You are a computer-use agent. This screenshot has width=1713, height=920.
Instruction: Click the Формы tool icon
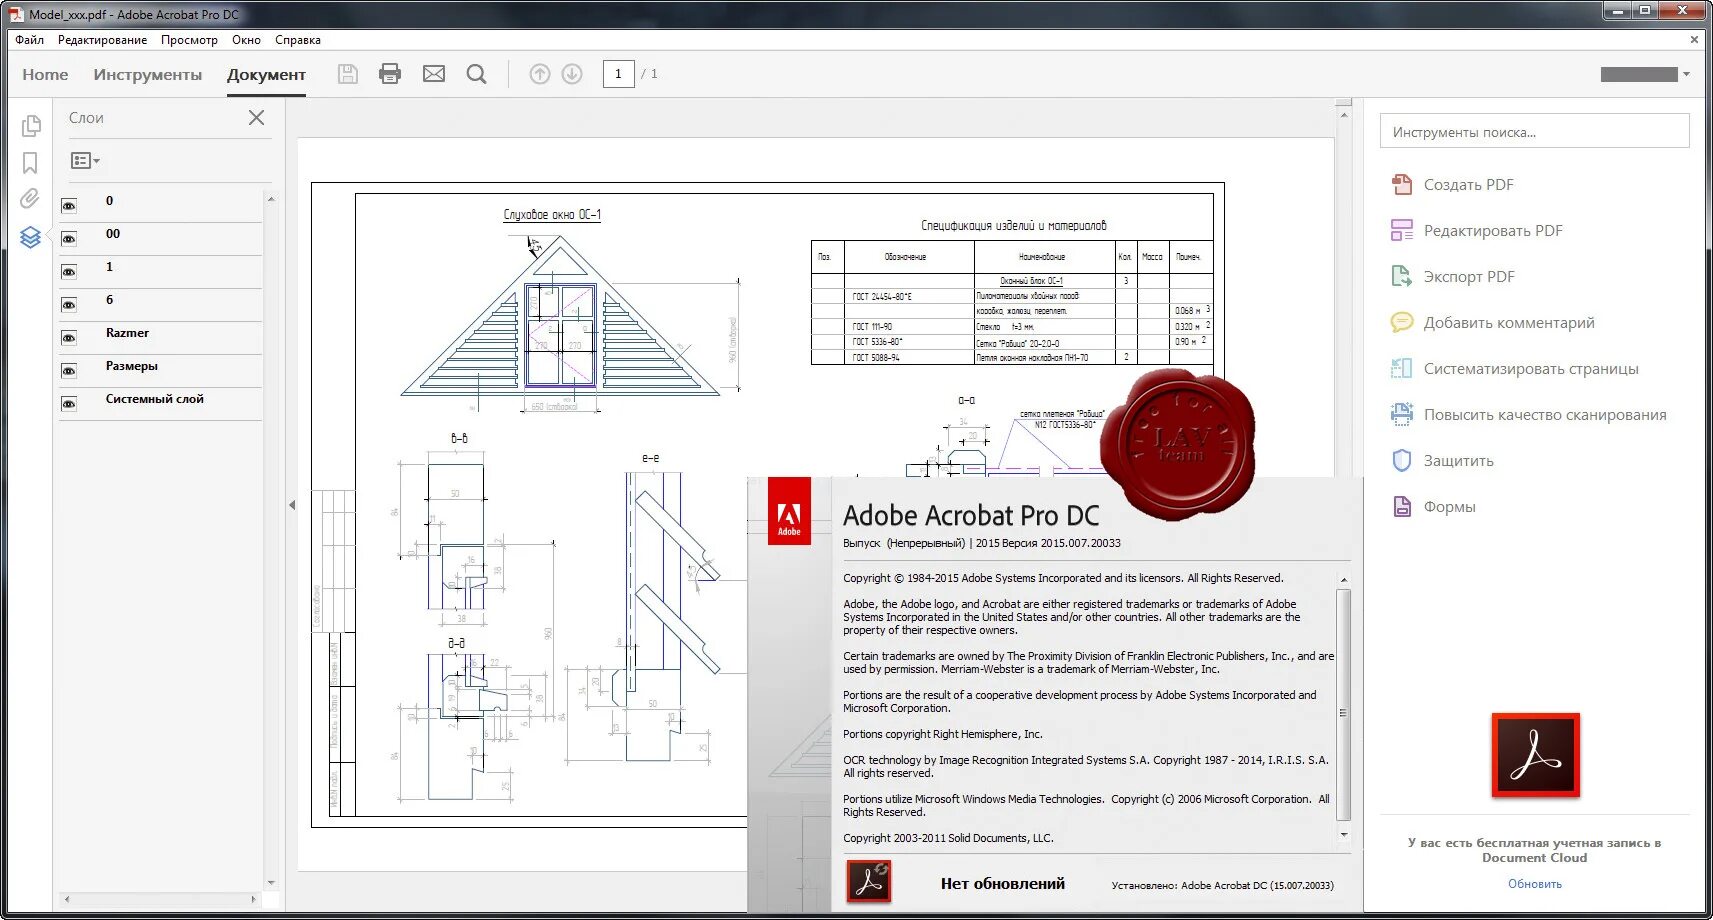[1402, 506]
